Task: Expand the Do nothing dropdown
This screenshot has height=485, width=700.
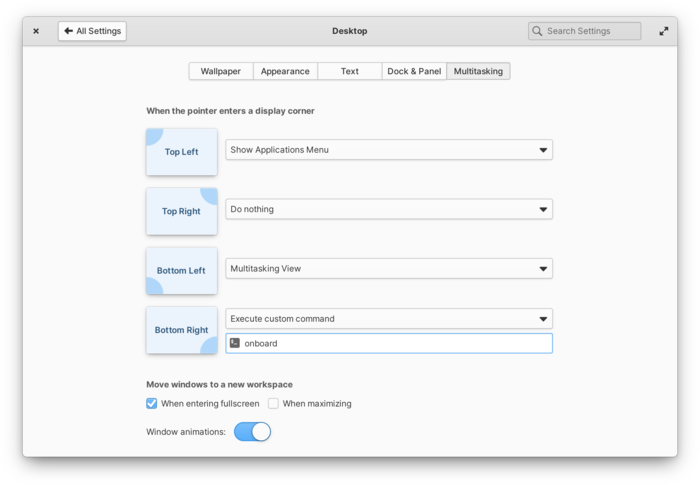Action: coord(388,209)
